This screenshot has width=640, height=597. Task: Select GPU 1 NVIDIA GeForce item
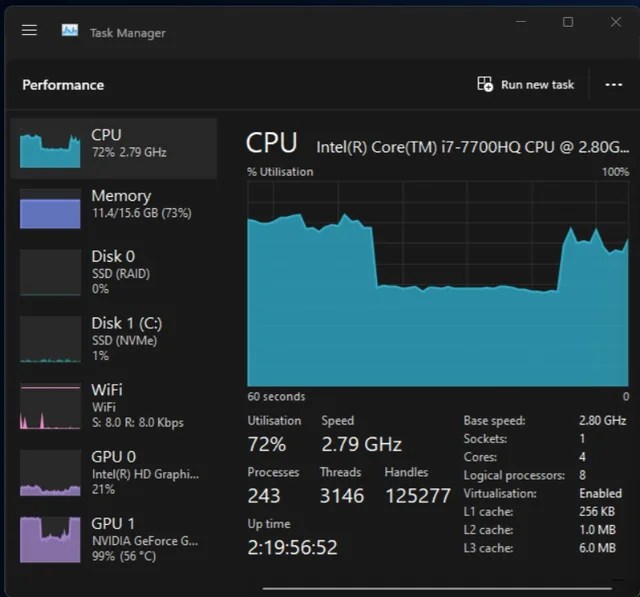113,539
